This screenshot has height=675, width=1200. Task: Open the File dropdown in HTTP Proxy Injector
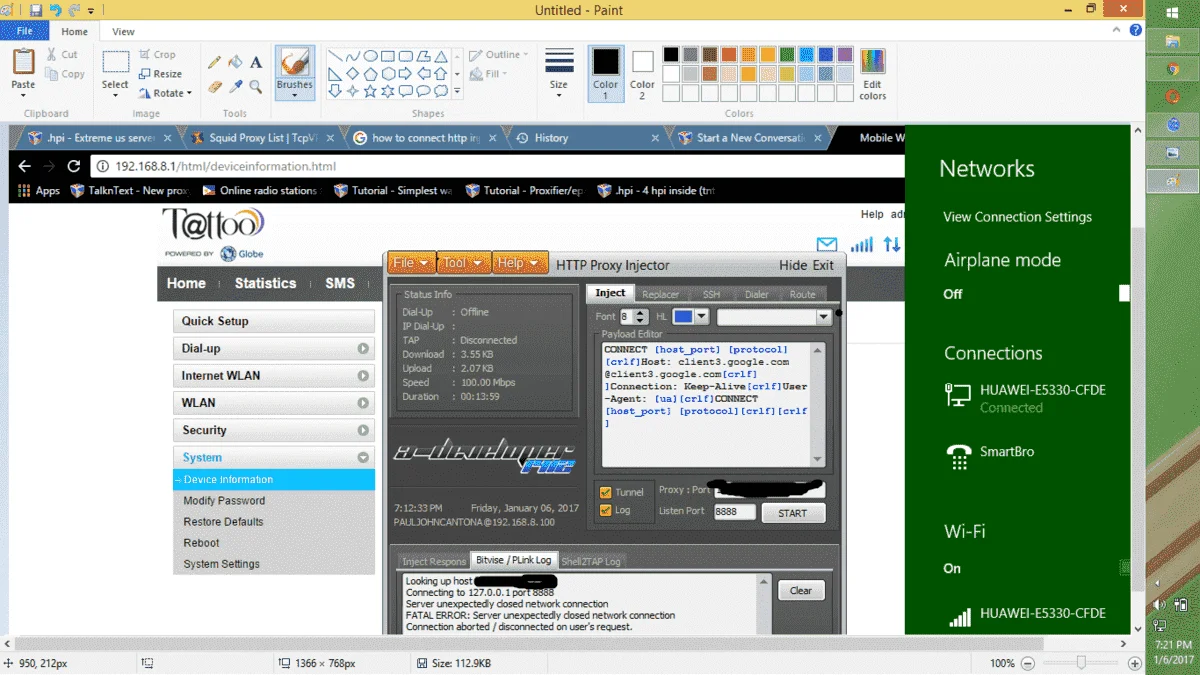click(412, 262)
